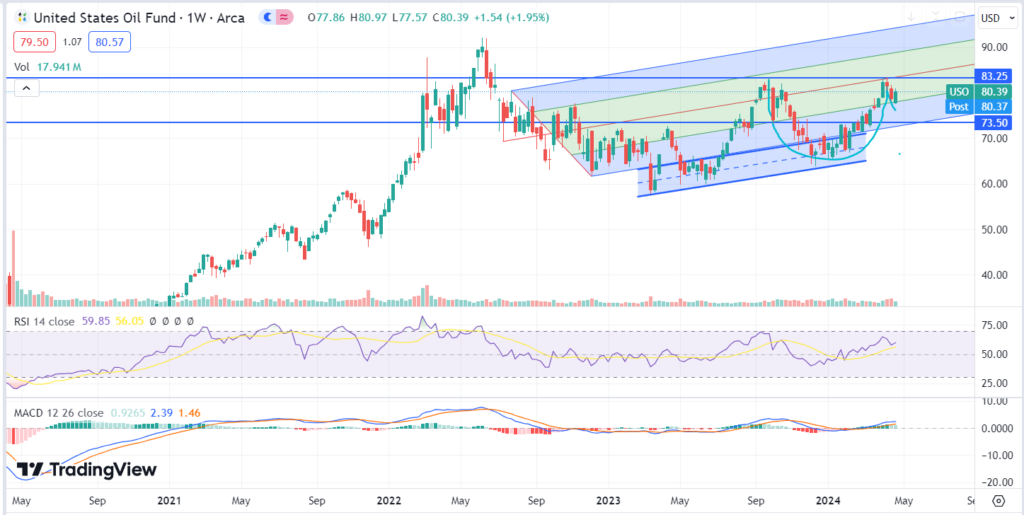Click the 10.00 MACD axis level

click(x=991, y=401)
